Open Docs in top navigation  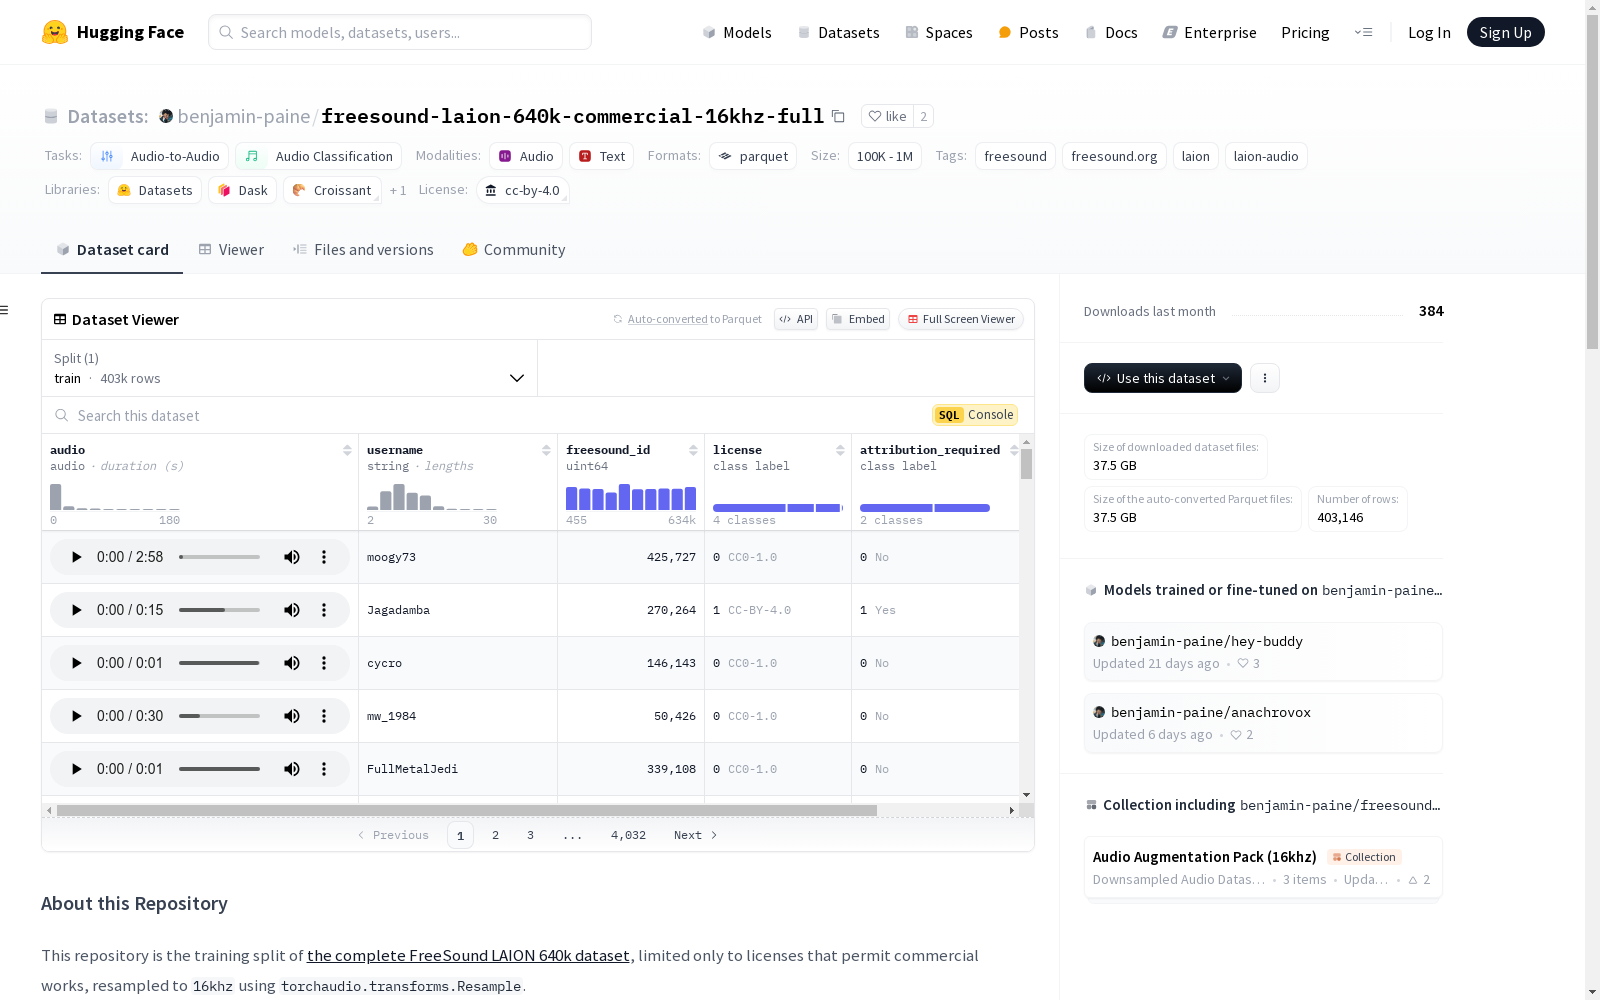point(1111,32)
